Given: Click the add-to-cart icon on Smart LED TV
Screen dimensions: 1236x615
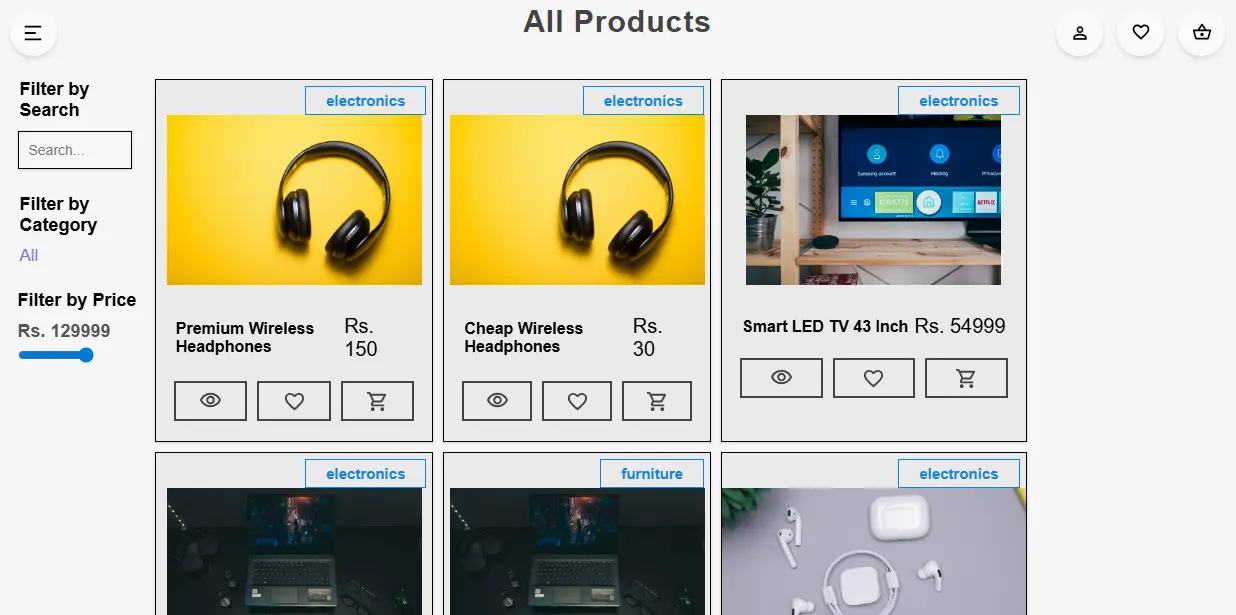Looking at the screenshot, I should [966, 377].
